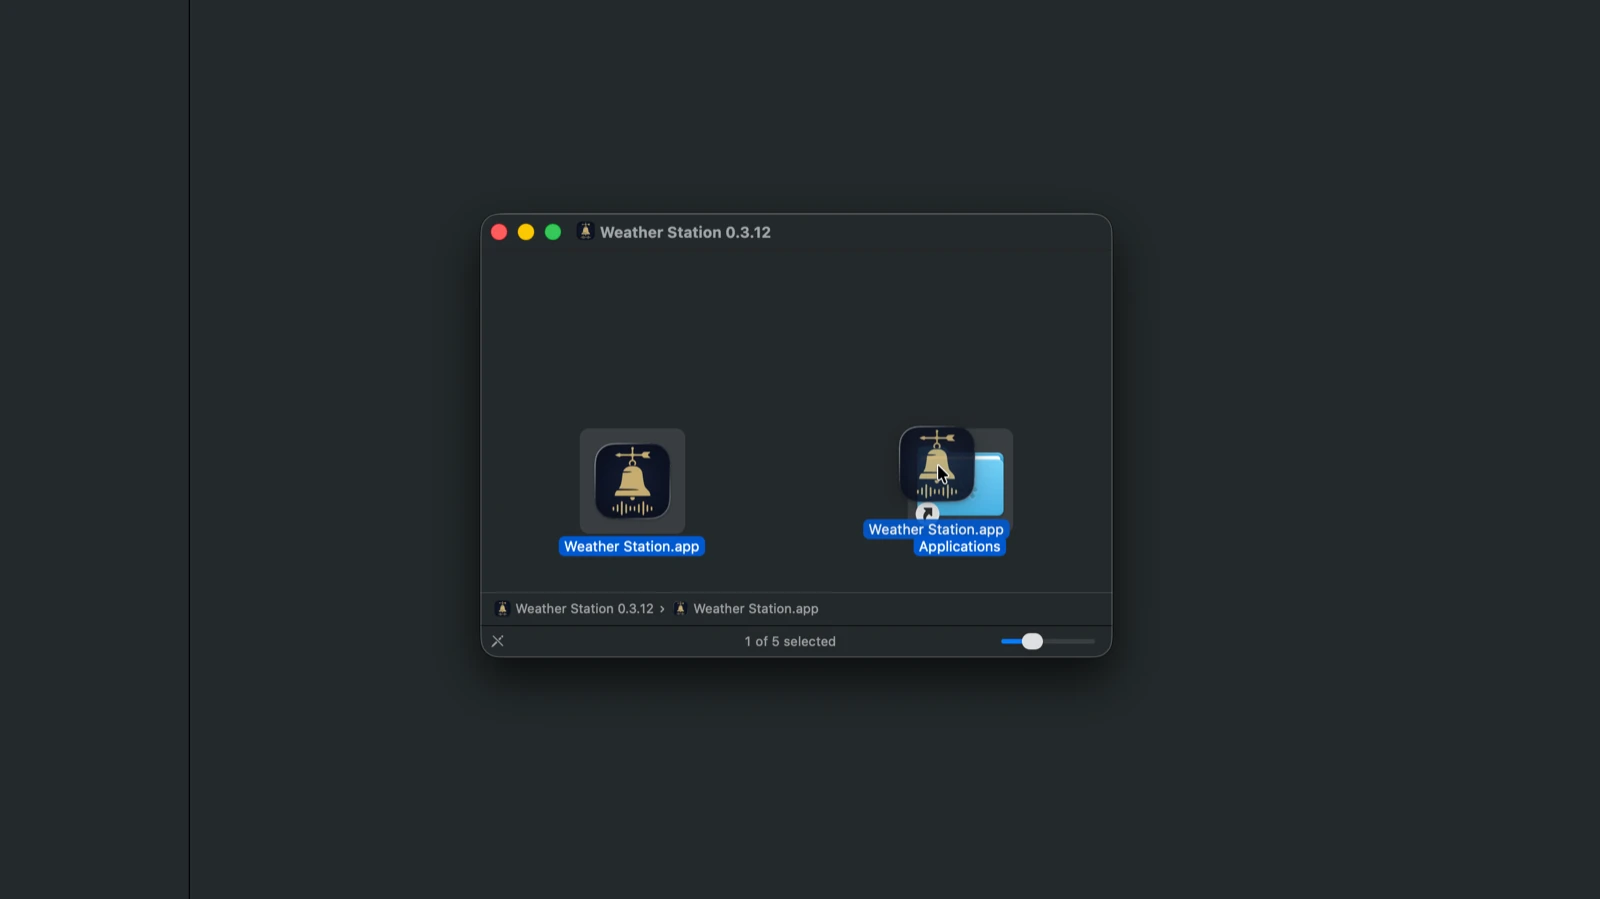Click the crossed-tools icon in the status bar

coord(498,641)
